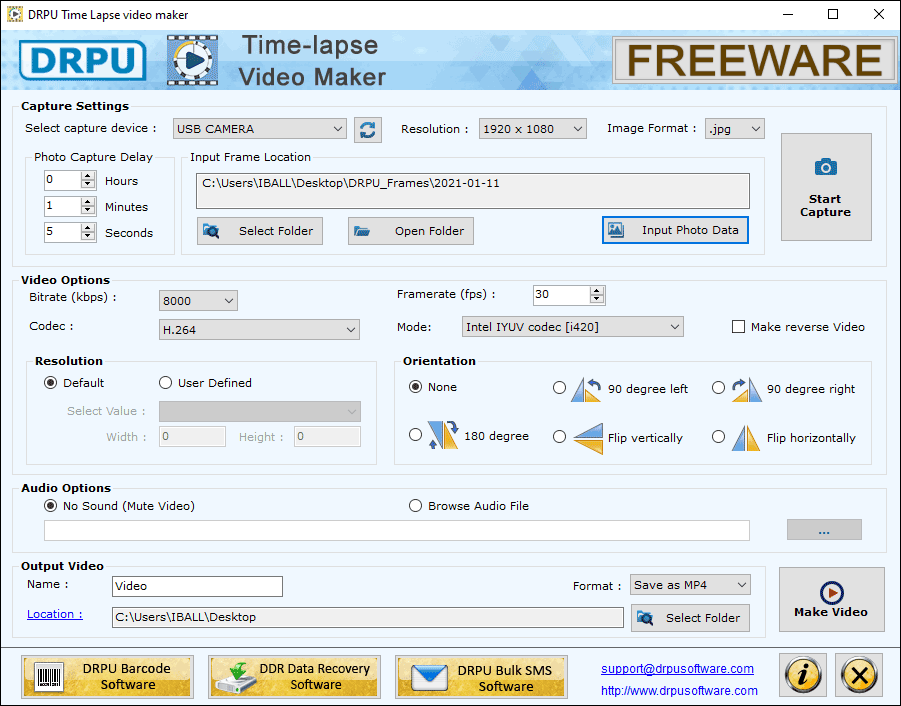Click the Width value field
The width and height of the screenshot is (901, 706).
pyautogui.click(x=192, y=437)
